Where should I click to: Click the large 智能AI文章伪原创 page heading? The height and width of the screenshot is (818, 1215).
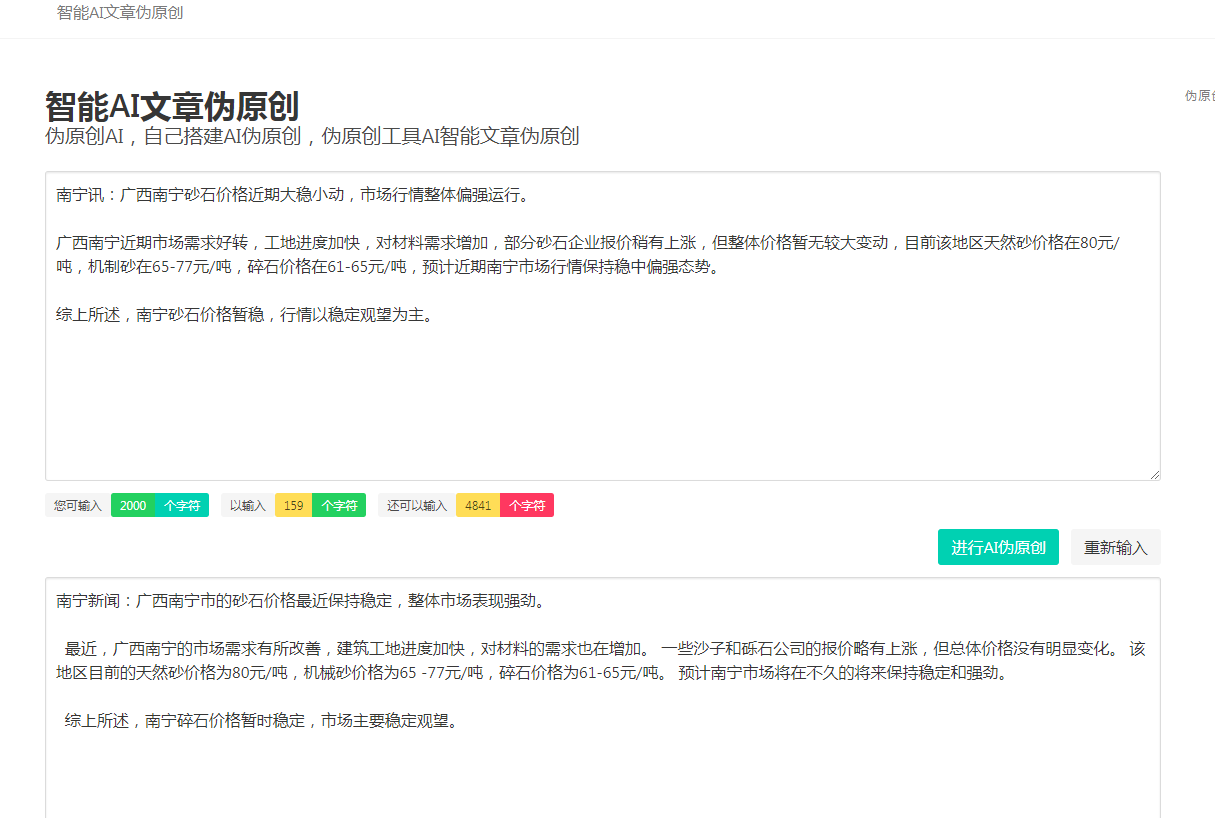[172, 107]
